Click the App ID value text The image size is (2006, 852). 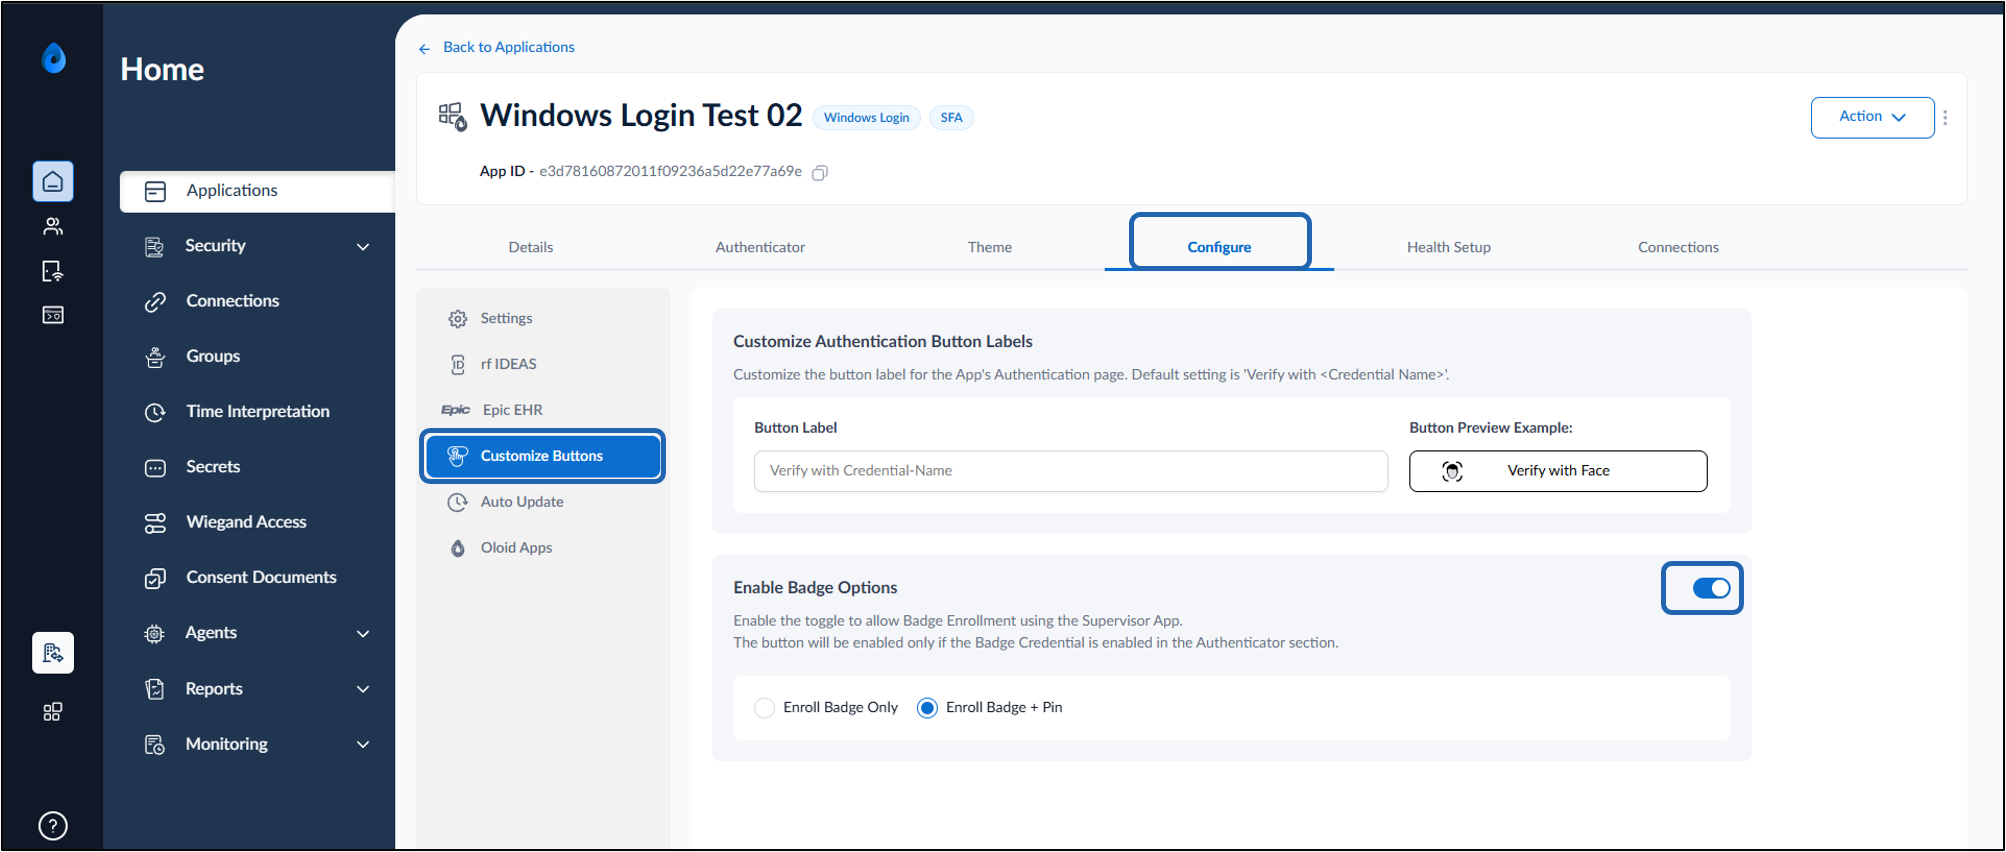(x=670, y=171)
